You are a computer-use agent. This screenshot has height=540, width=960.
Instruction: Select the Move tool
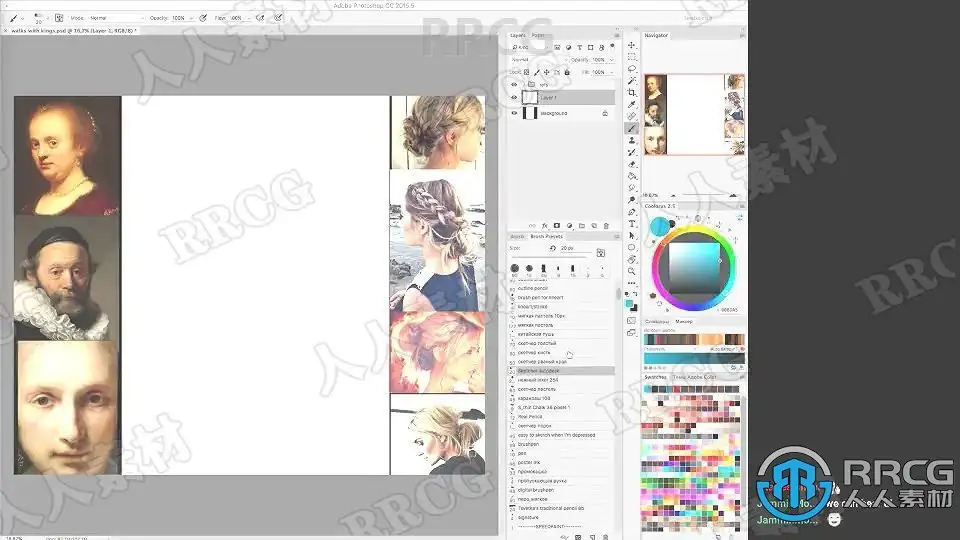coord(631,45)
